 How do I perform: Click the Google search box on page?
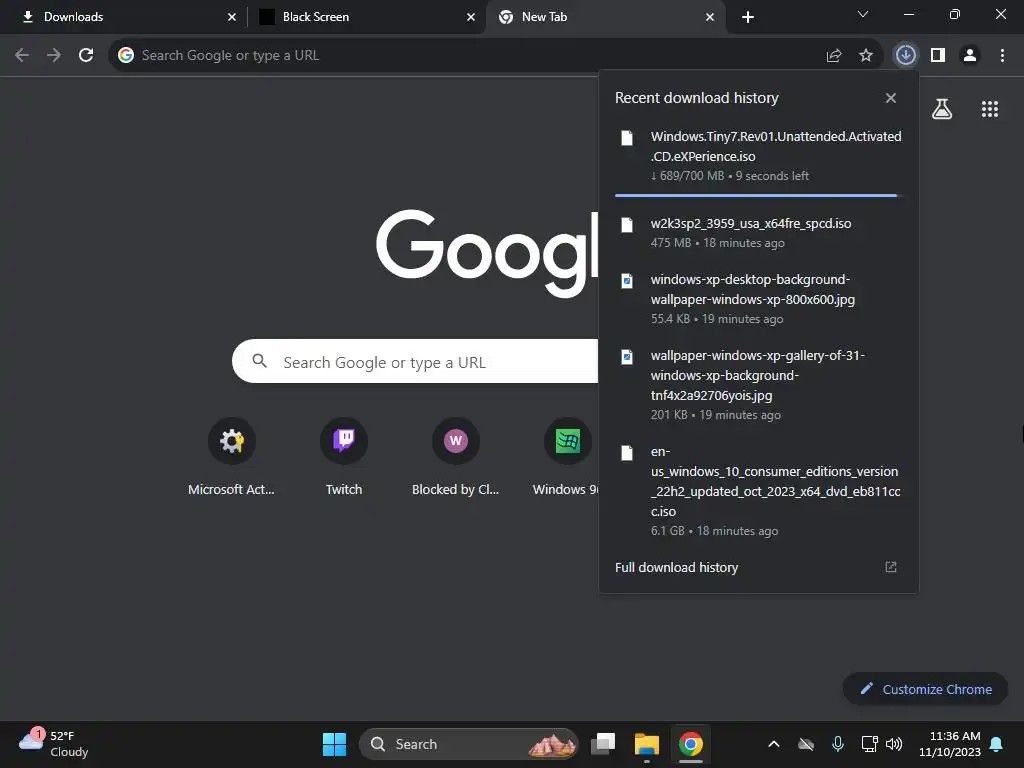pyautogui.click(x=415, y=361)
